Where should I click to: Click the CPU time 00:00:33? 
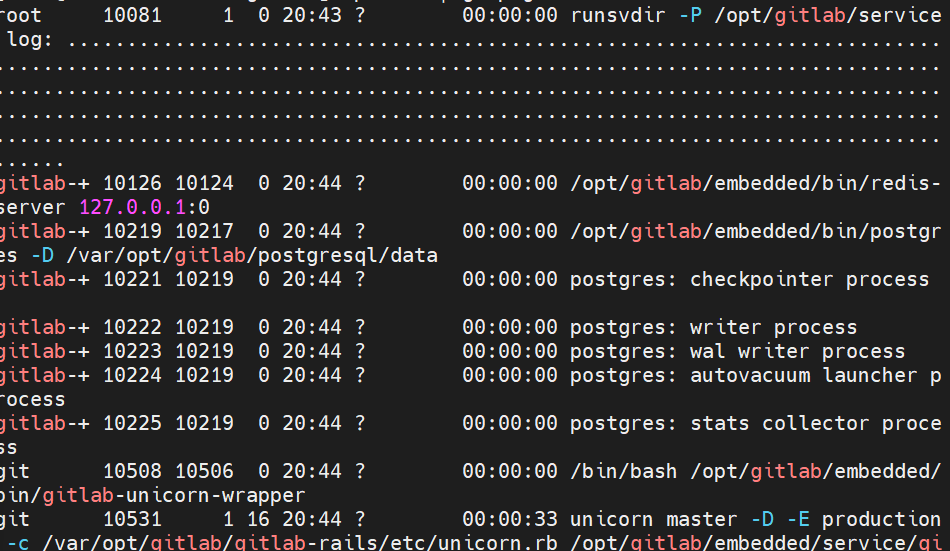pyautogui.click(x=510, y=519)
